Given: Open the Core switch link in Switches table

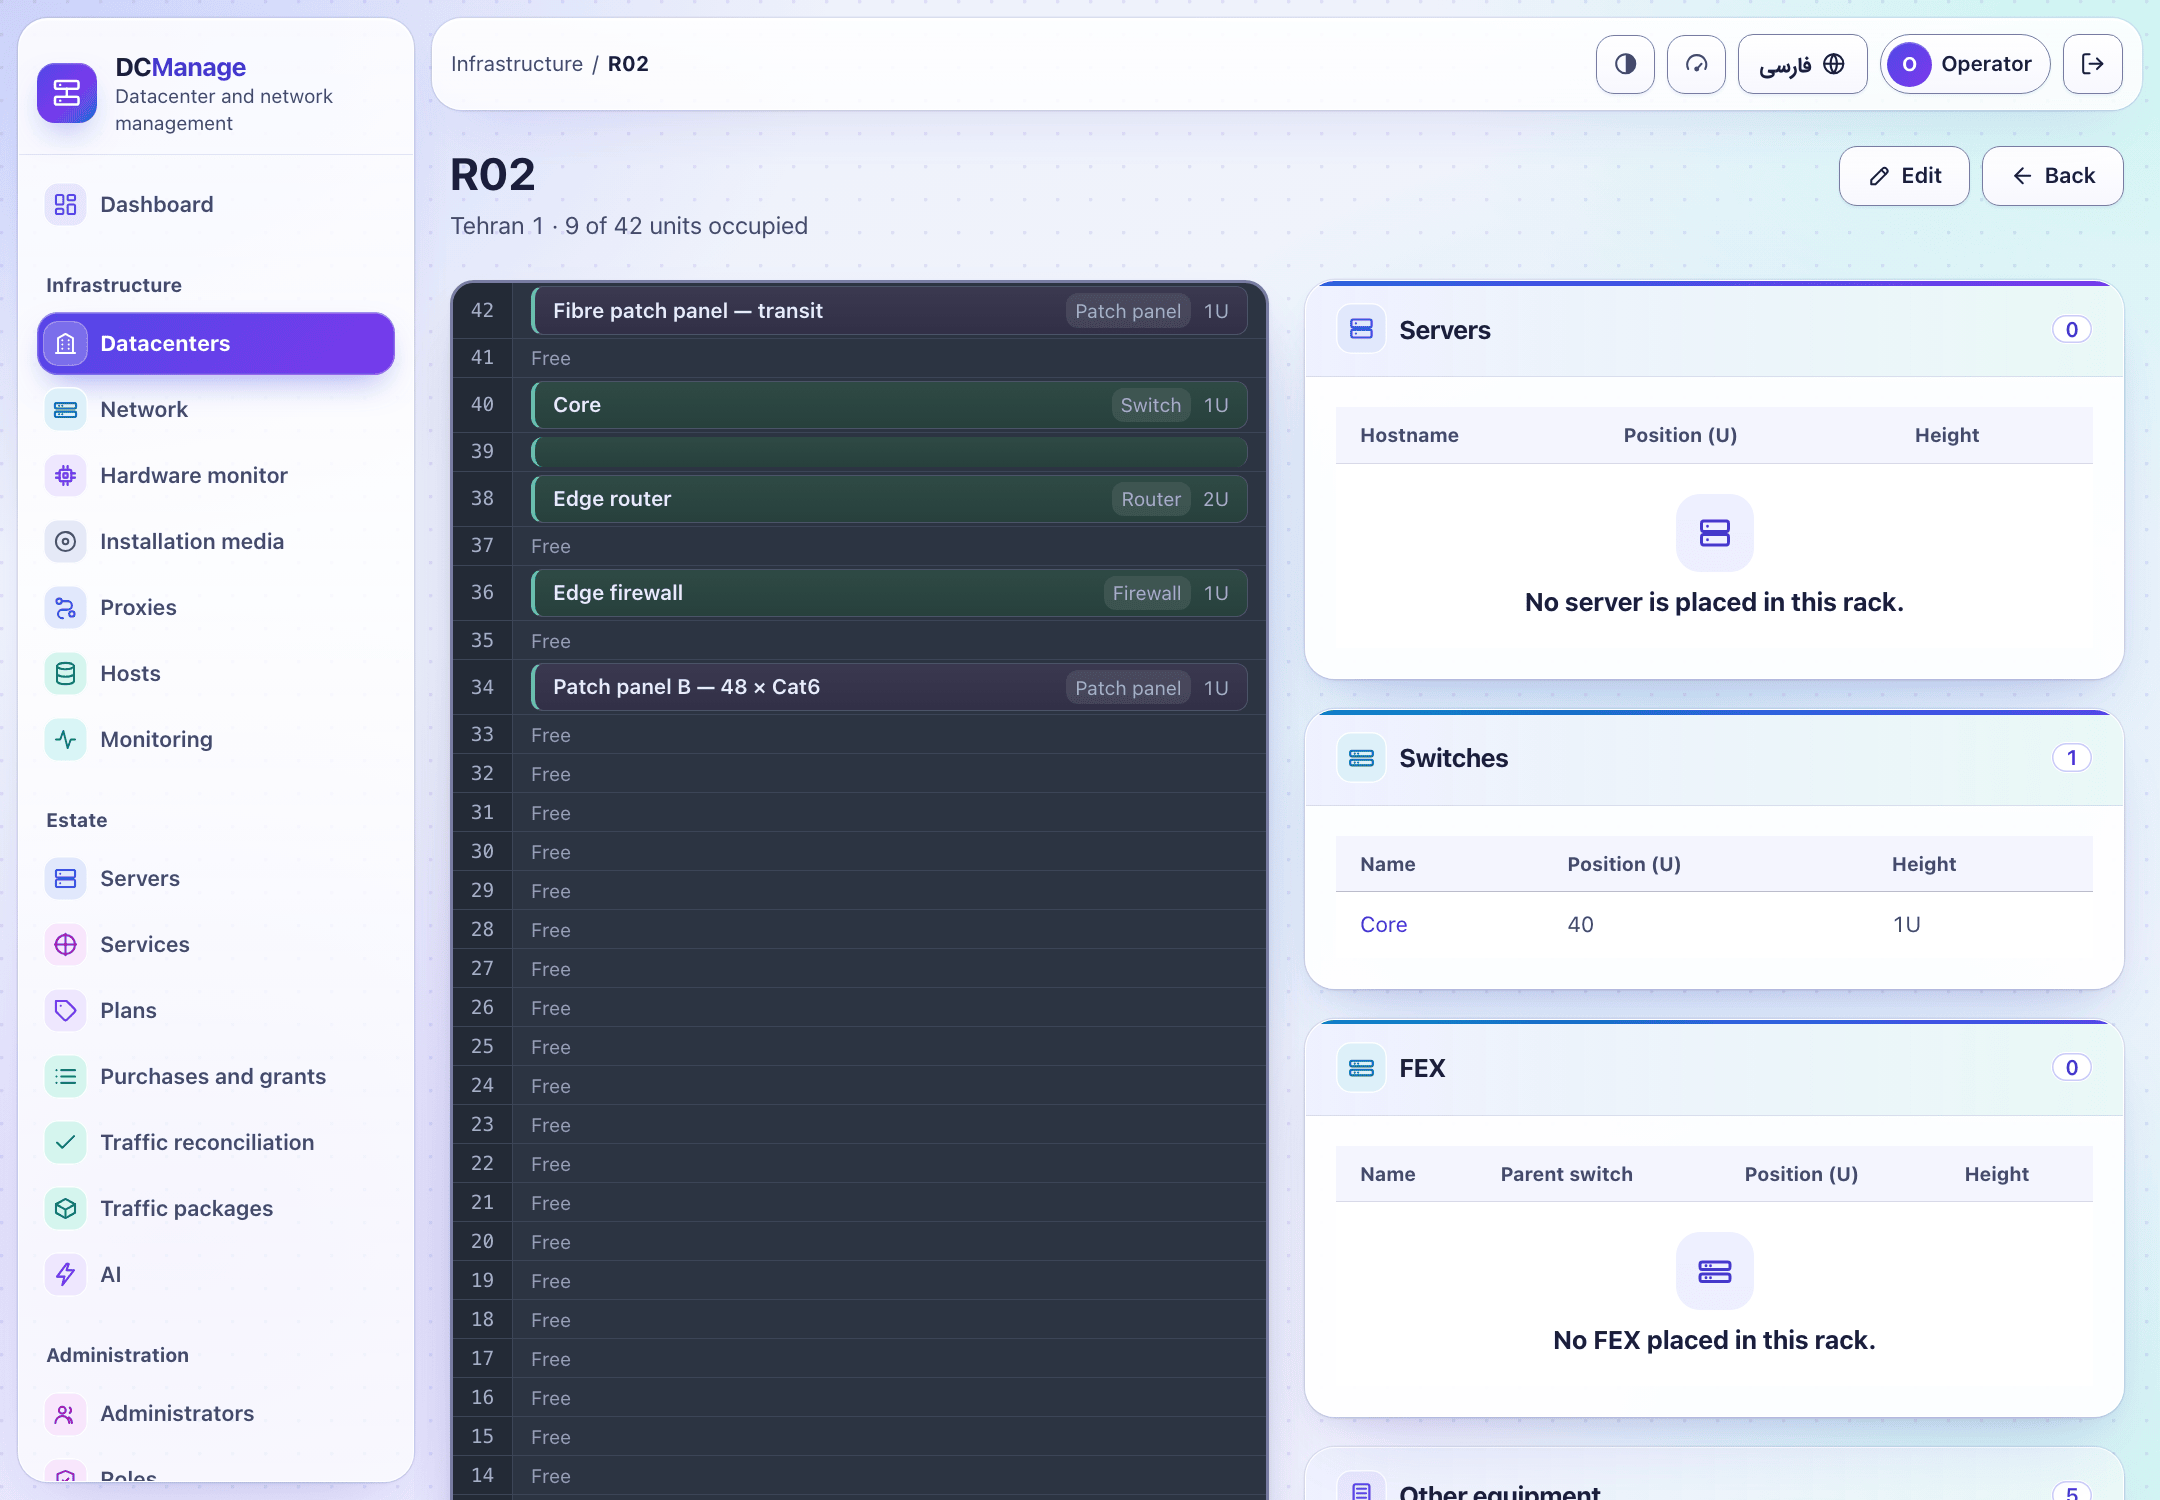Looking at the screenshot, I should (1383, 924).
